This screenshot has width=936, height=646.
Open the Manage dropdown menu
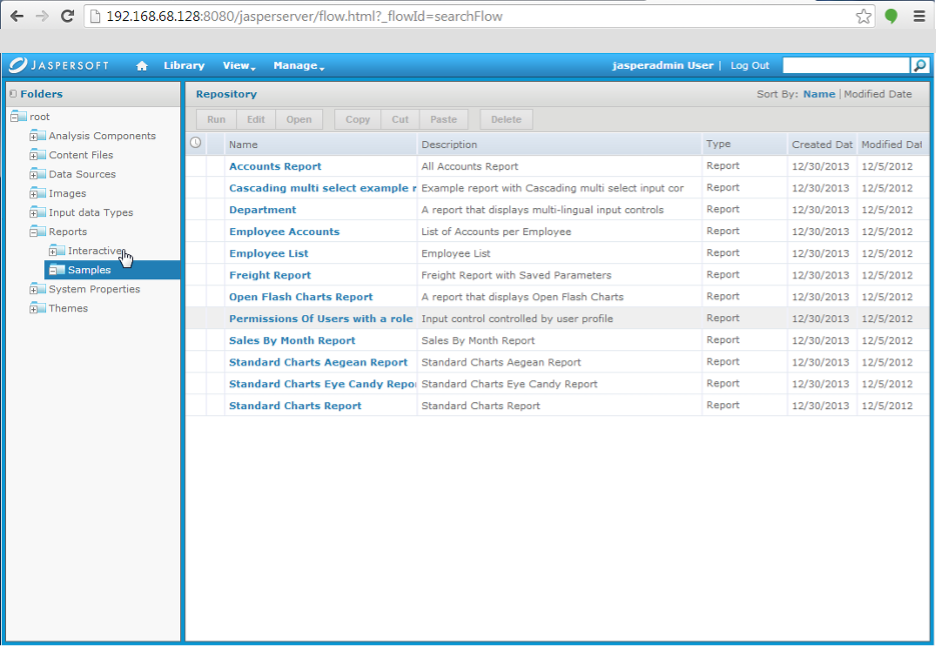pos(298,66)
